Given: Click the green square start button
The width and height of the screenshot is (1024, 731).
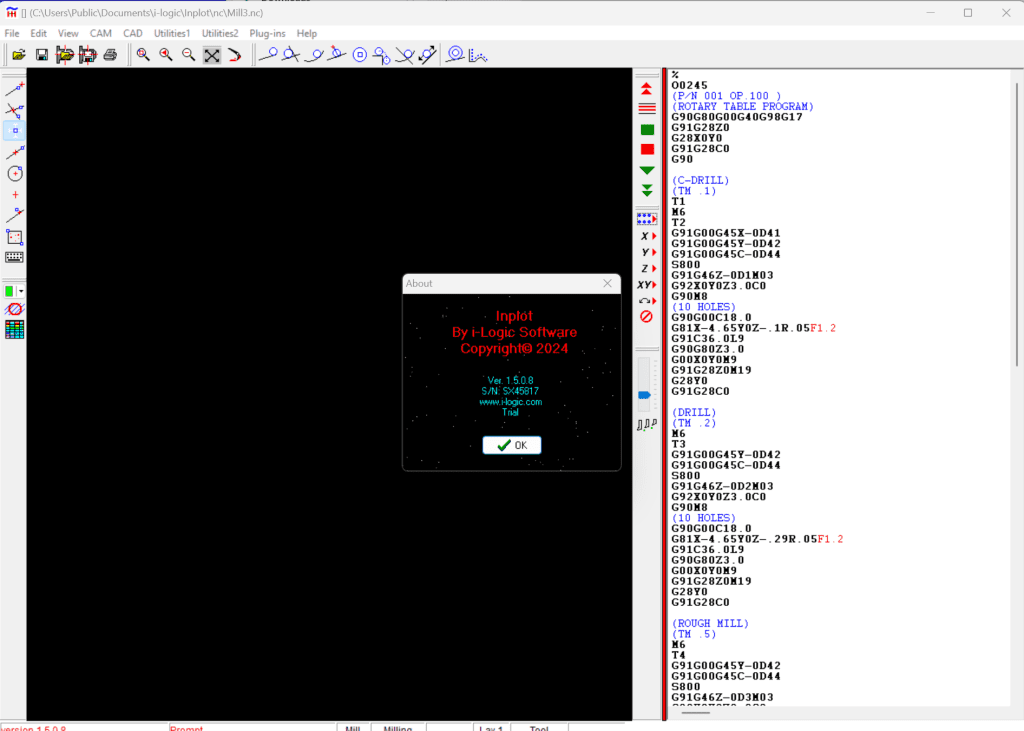Looking at the screenshot, I should pyautogui.click(x=647, y=130).
